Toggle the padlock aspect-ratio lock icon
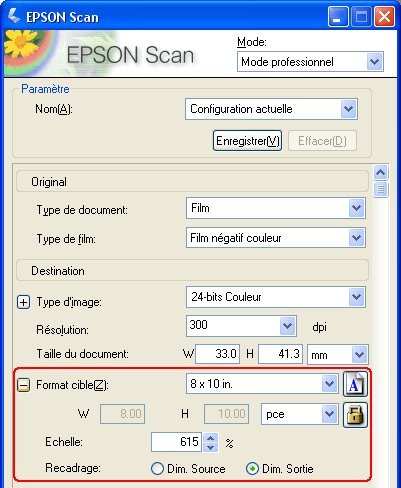 (x=355, y=415)
